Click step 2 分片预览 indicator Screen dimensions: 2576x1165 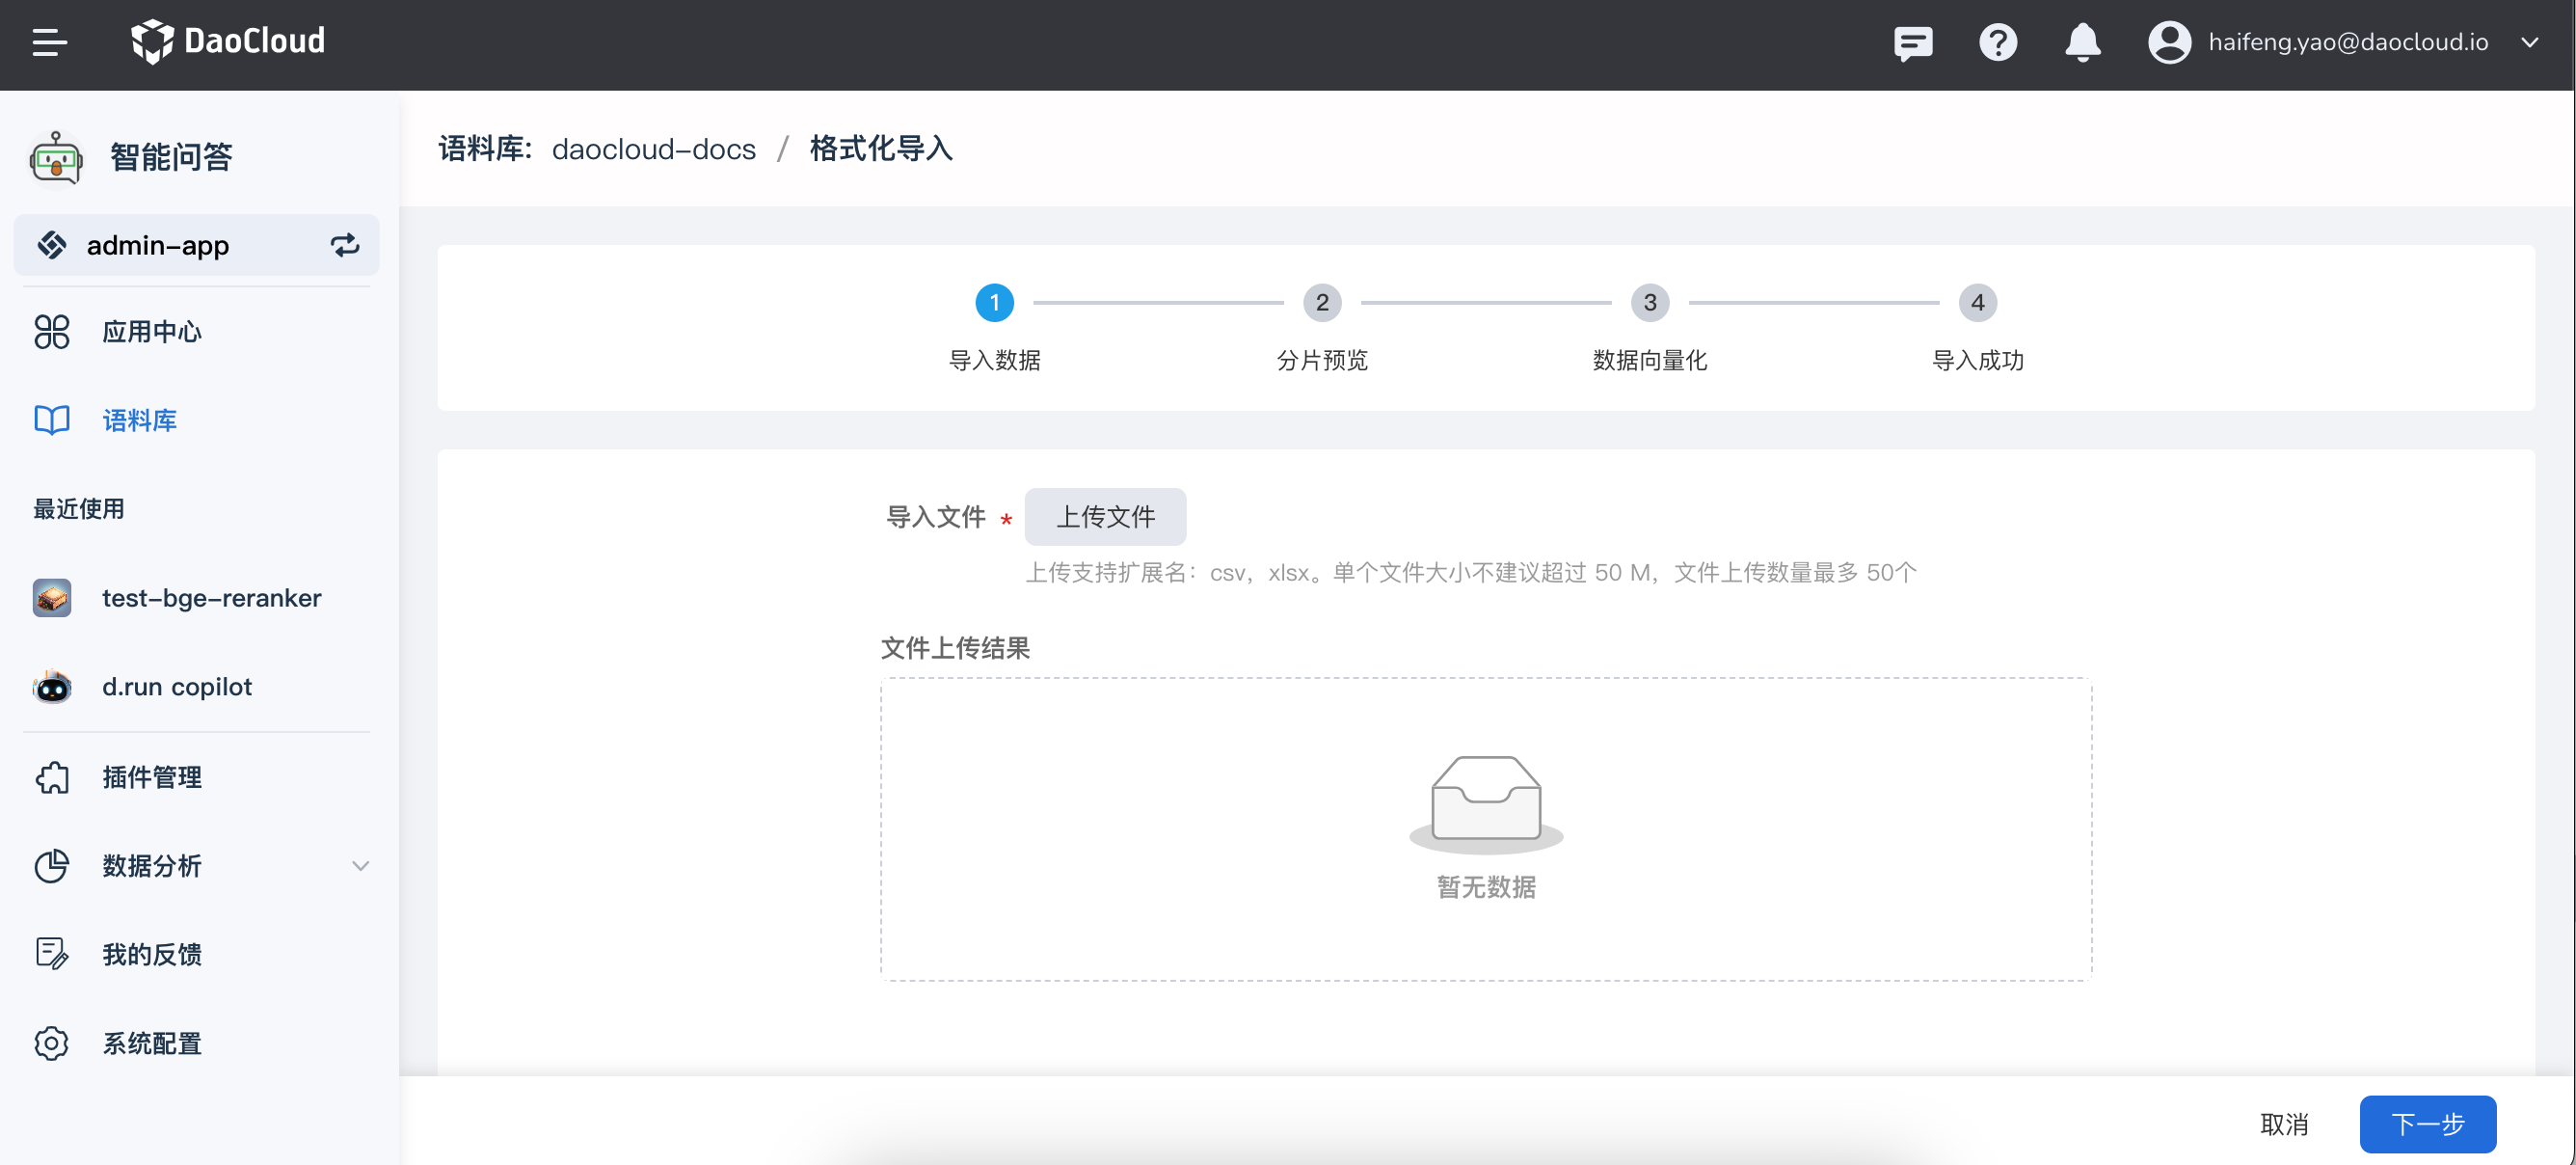point(1322,303)
